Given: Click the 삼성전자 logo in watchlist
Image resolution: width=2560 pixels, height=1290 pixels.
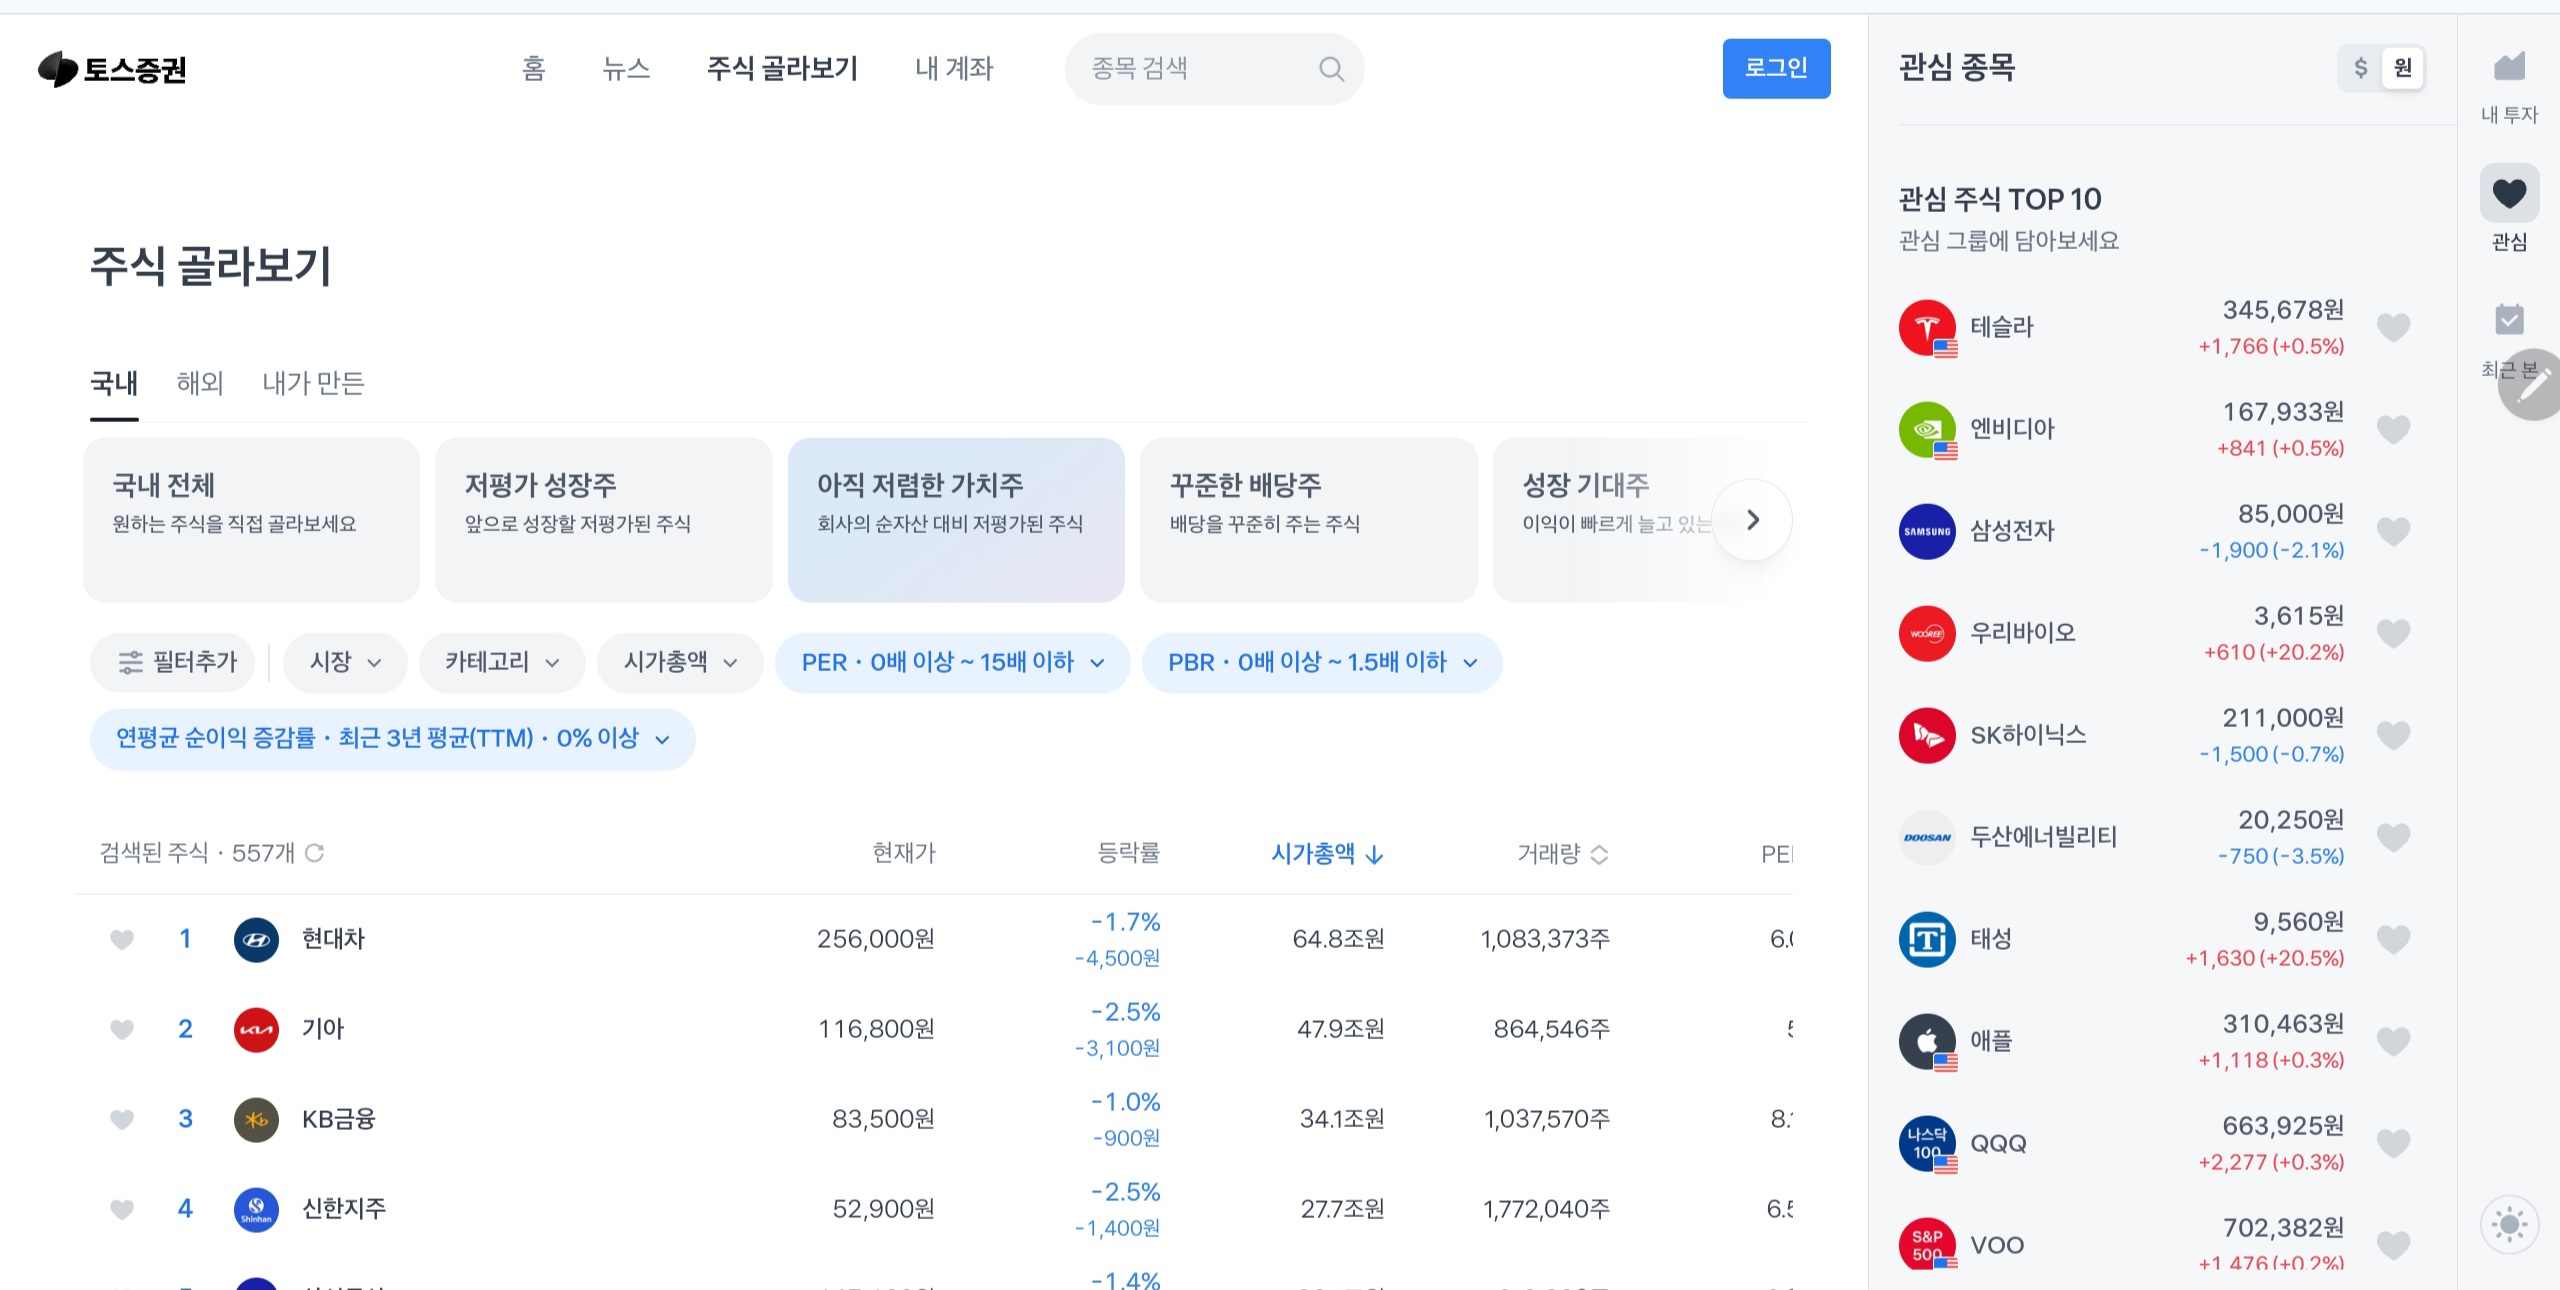Looking at the screenshot, I should click(1927, 532).
